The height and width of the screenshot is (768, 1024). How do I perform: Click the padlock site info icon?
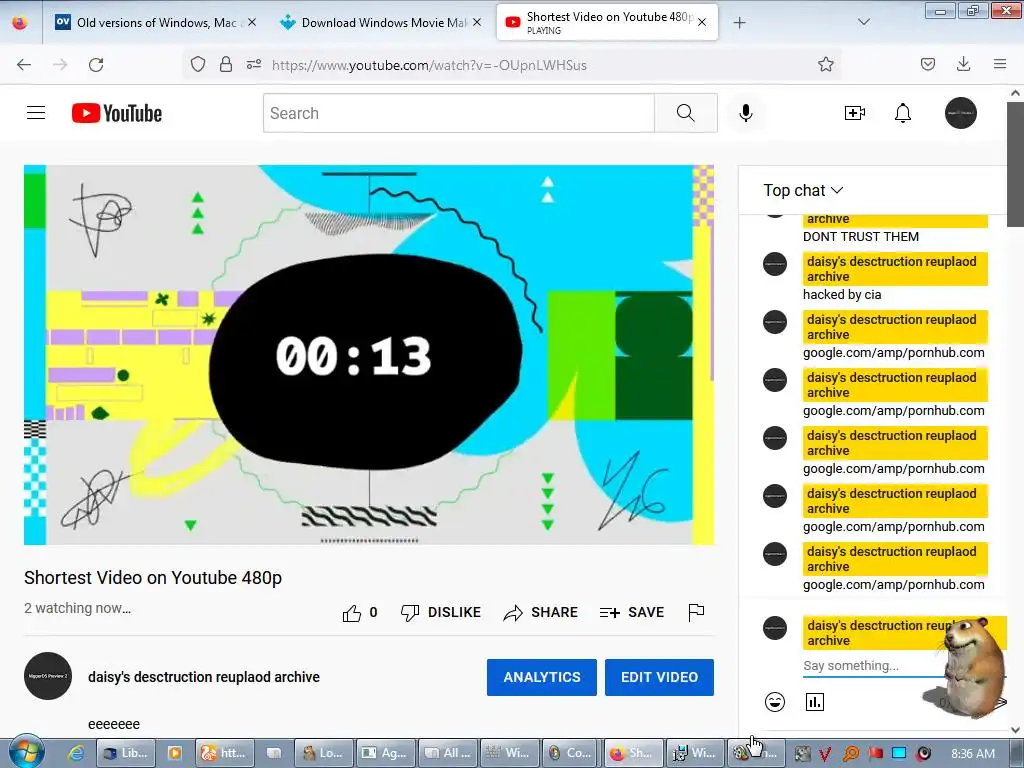pyautogui.click(x=226, y=64)
